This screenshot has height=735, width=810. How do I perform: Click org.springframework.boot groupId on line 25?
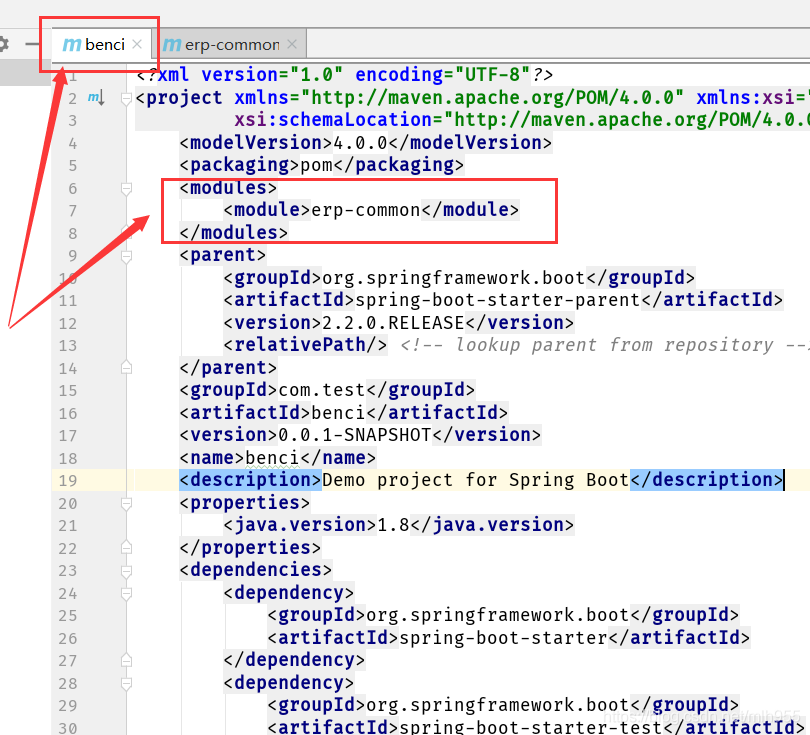point(498,616)
